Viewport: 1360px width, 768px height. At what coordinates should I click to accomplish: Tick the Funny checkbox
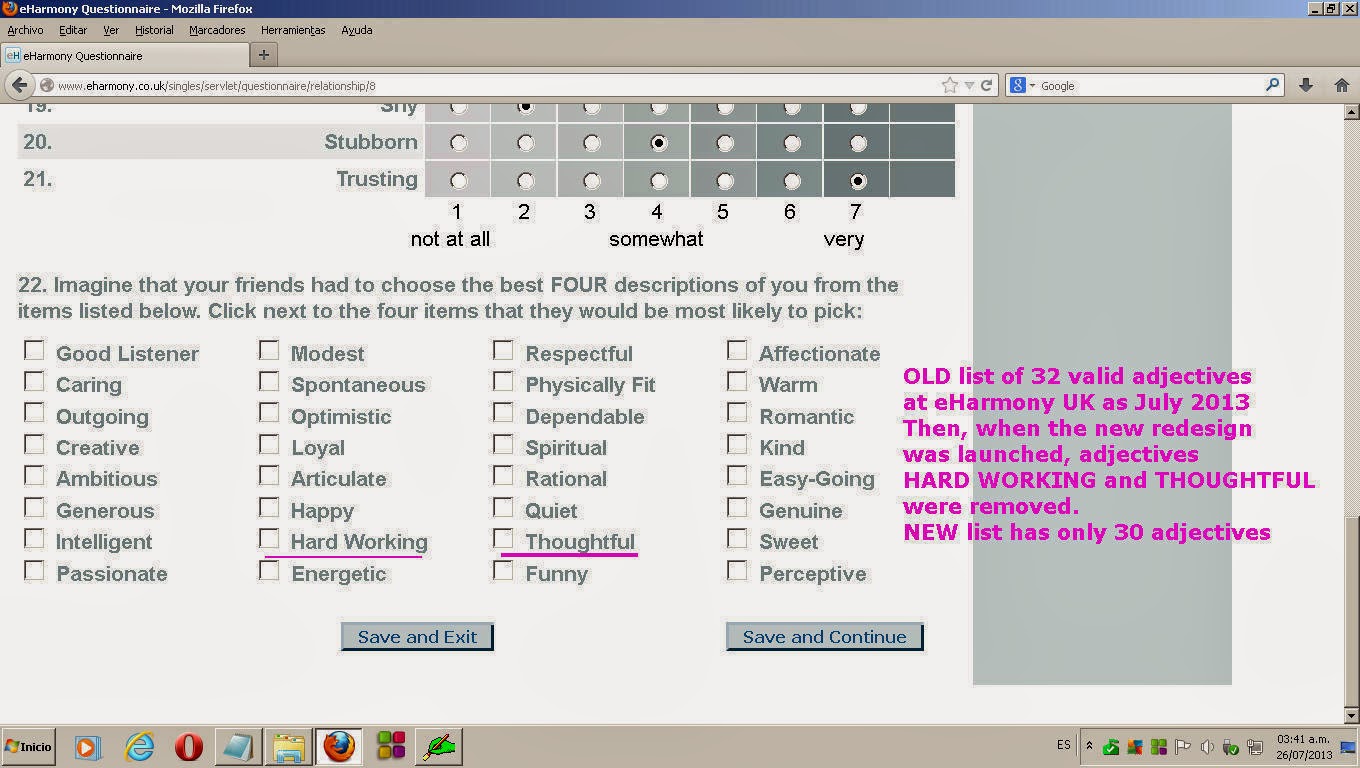[x=503, y=570]
